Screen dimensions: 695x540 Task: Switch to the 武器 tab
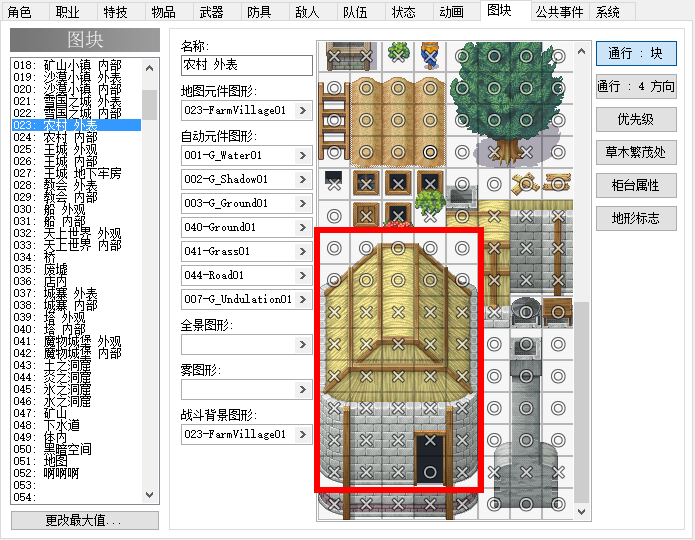pyautogui.click(x=211, y=11)
